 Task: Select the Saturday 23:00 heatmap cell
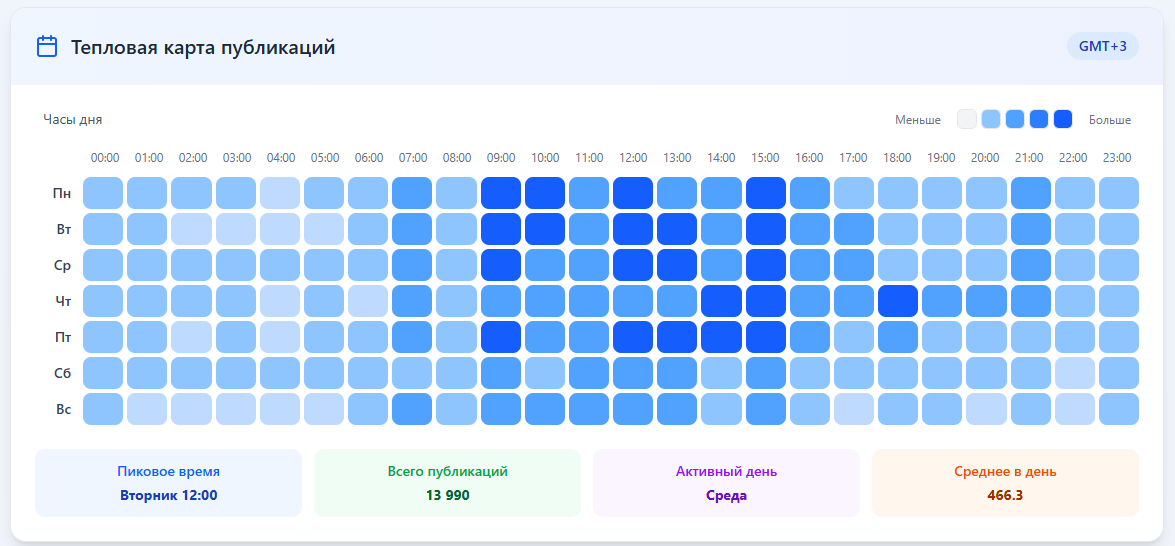point(1118,373)
